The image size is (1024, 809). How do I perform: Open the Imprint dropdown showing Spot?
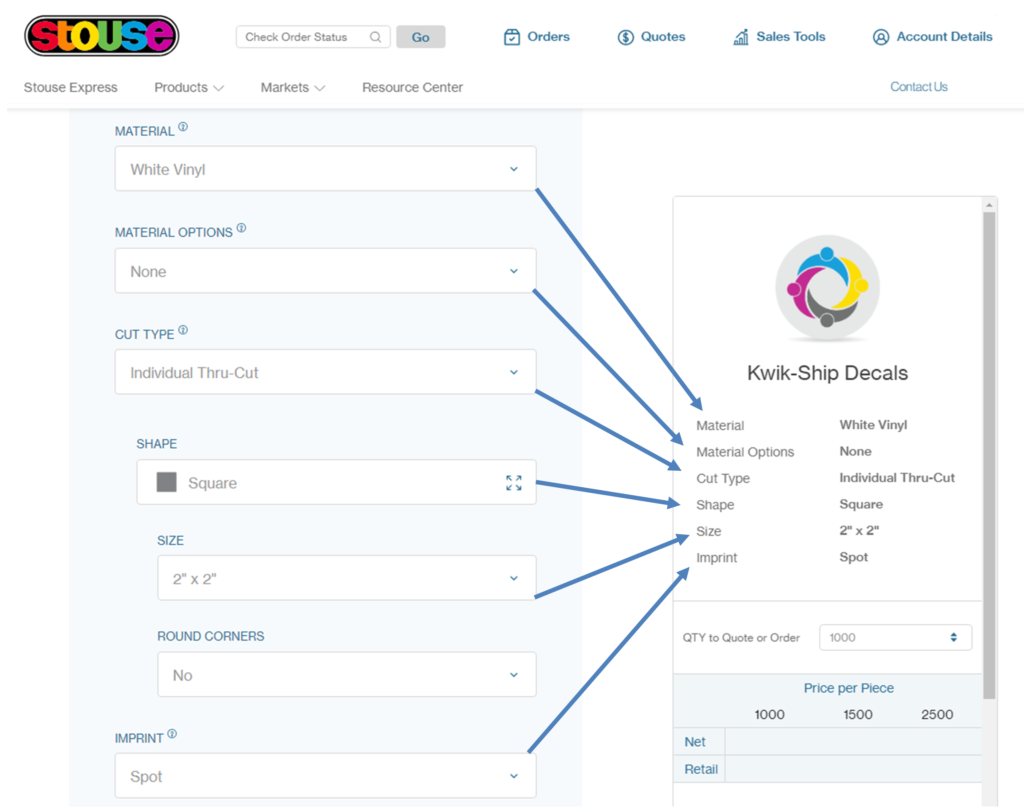pyautogui.click(x=325, y=776)
